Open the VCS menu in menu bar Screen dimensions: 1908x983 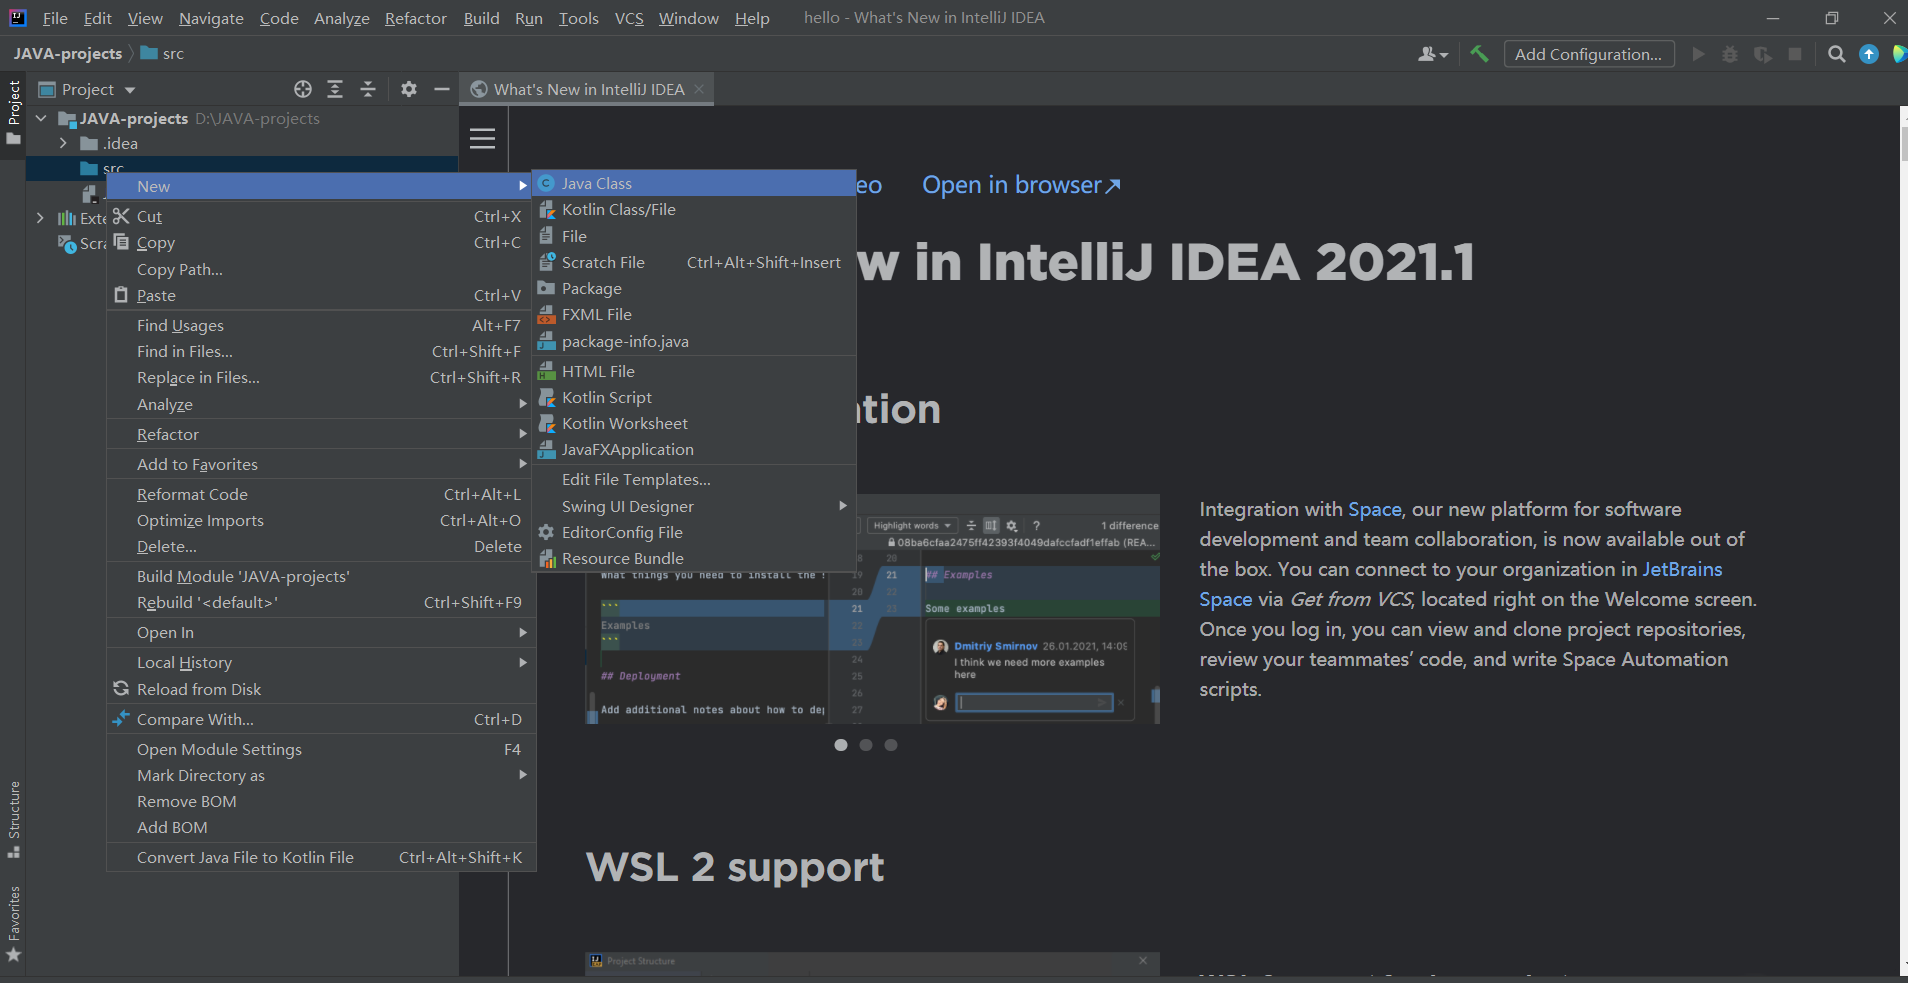[x=629, y=18]
